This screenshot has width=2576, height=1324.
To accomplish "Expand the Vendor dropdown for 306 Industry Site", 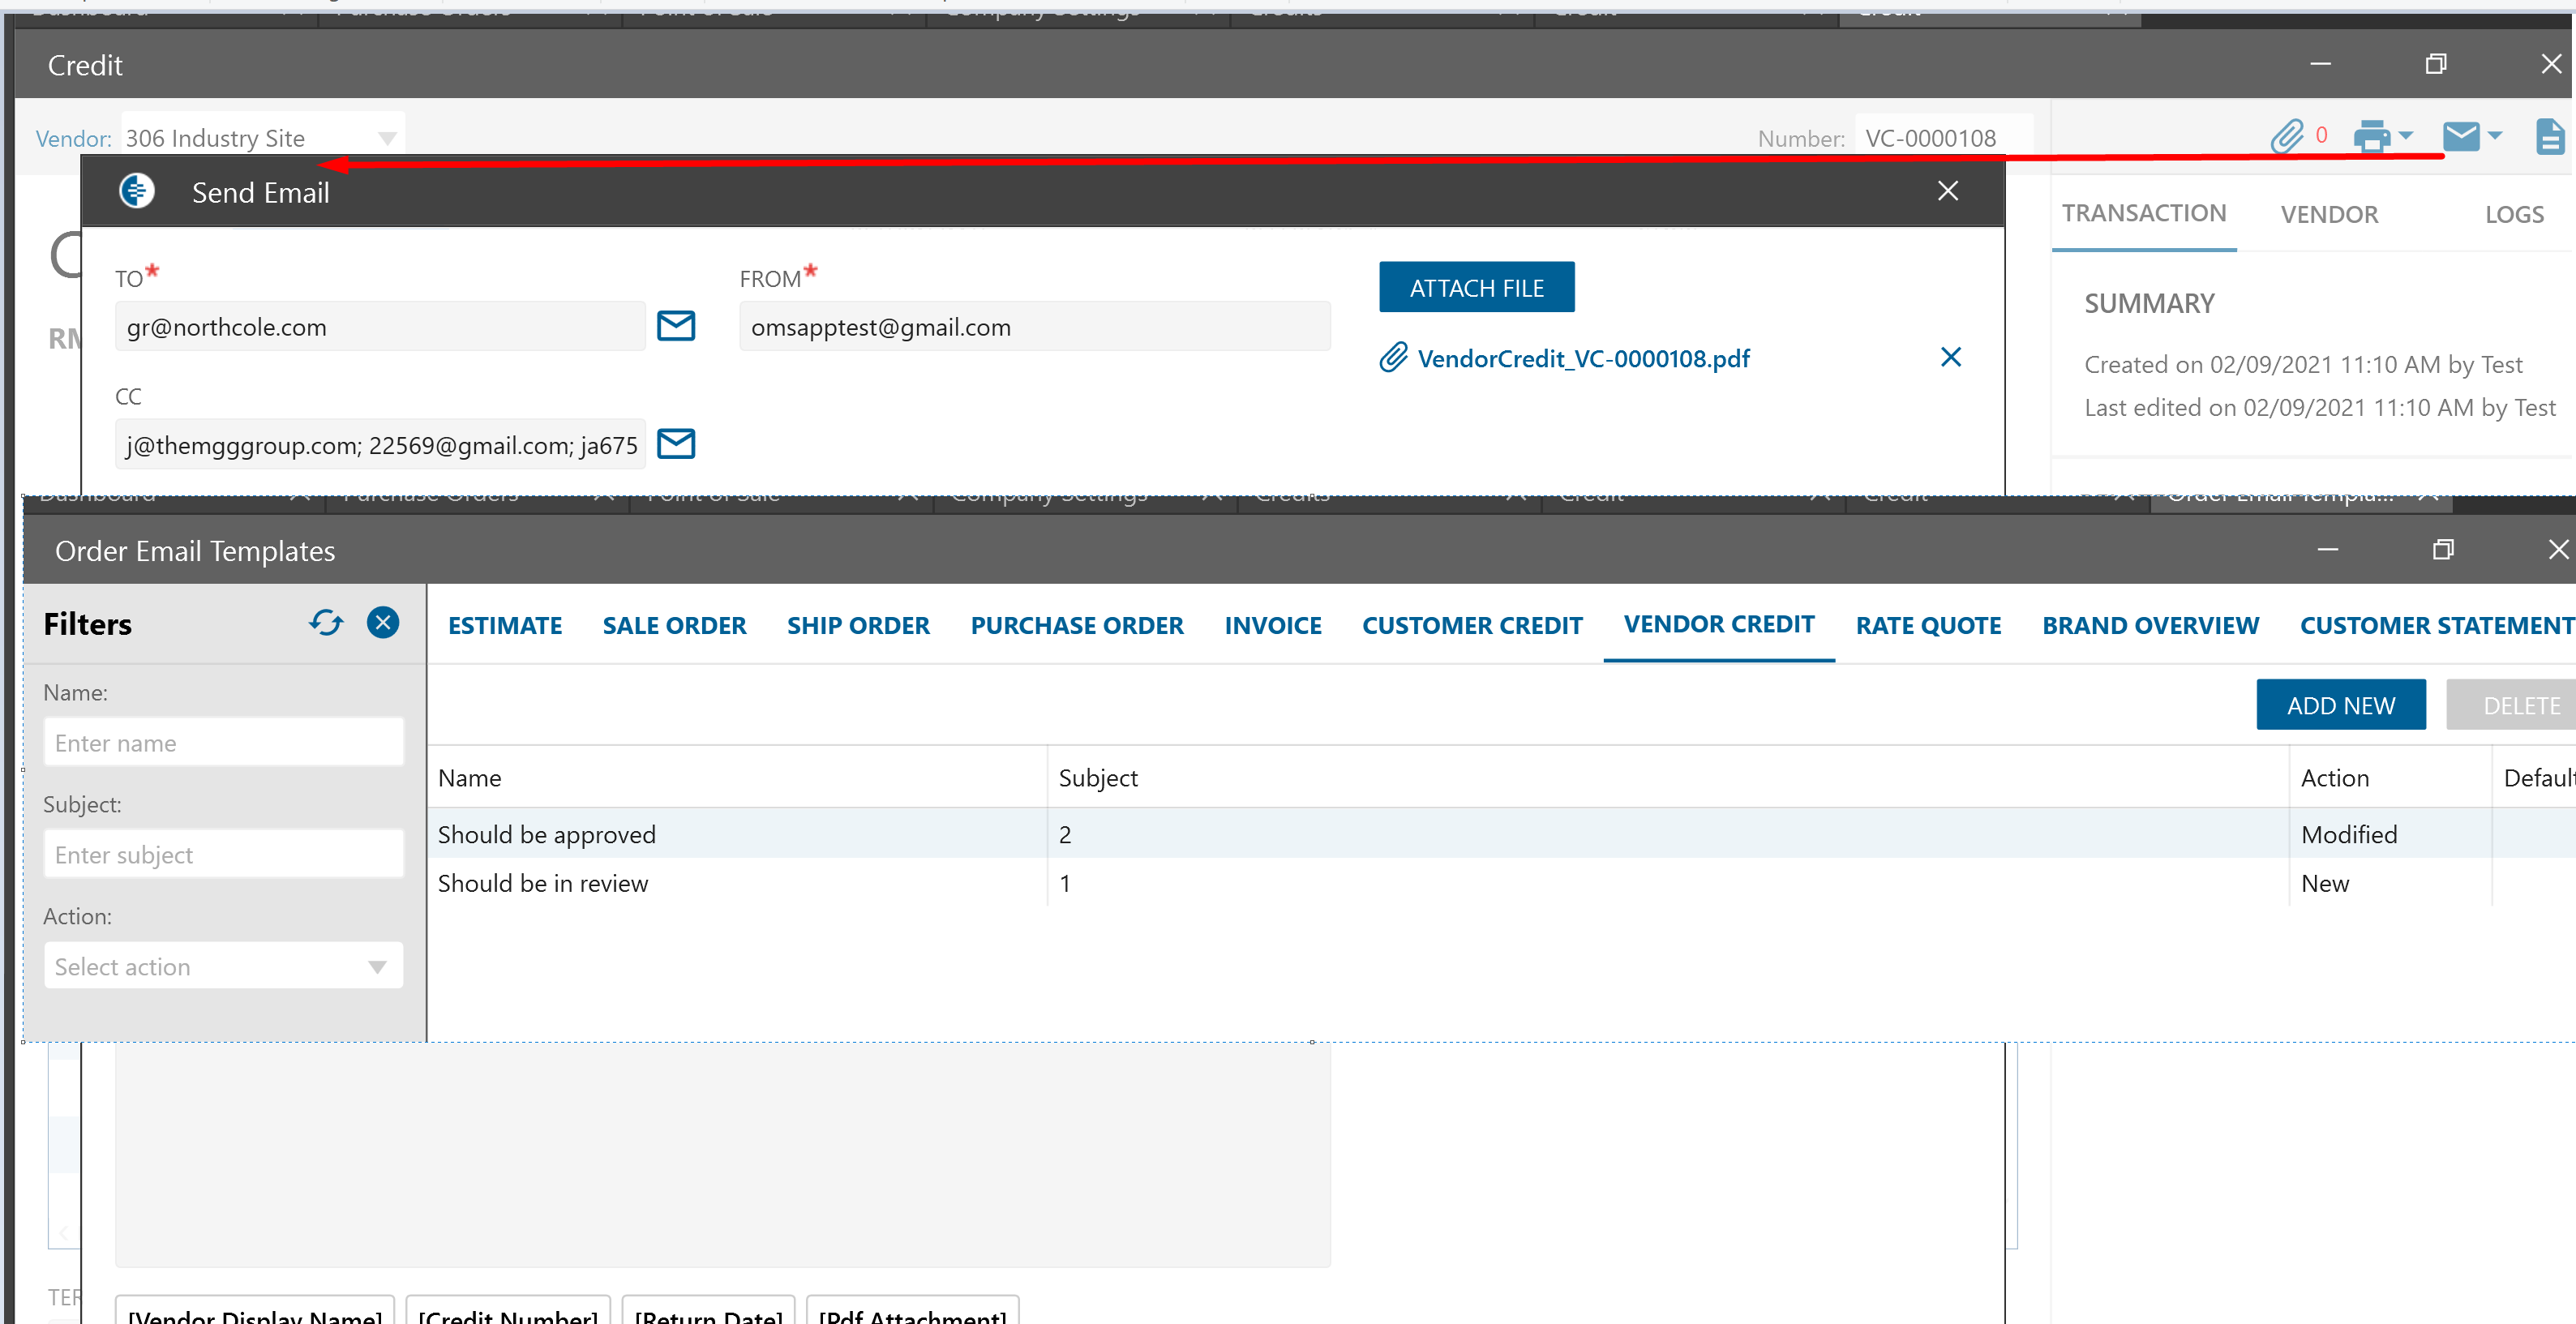I will coord(387,138).
